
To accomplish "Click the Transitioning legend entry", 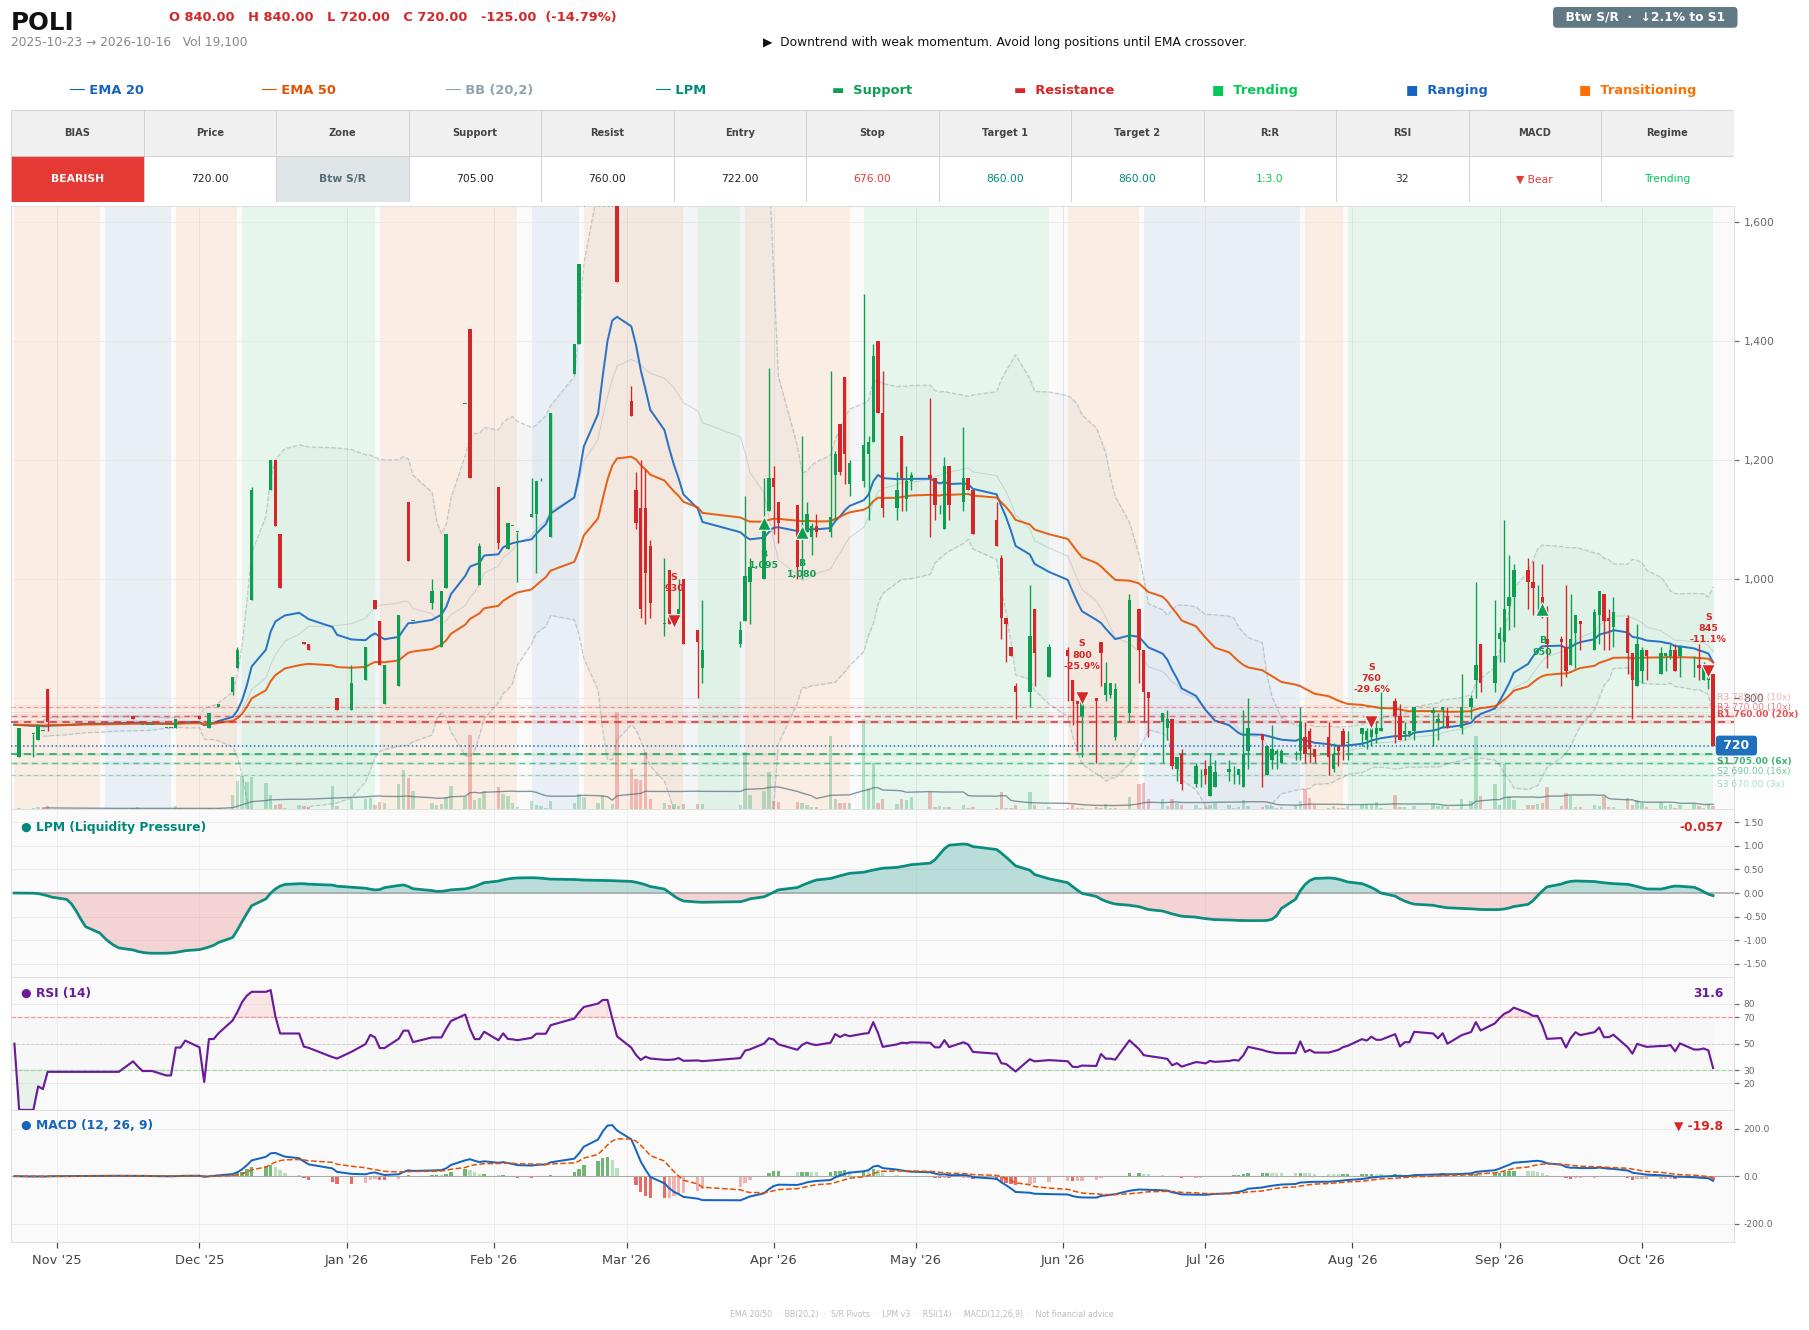I will (x=1638, y=90).
